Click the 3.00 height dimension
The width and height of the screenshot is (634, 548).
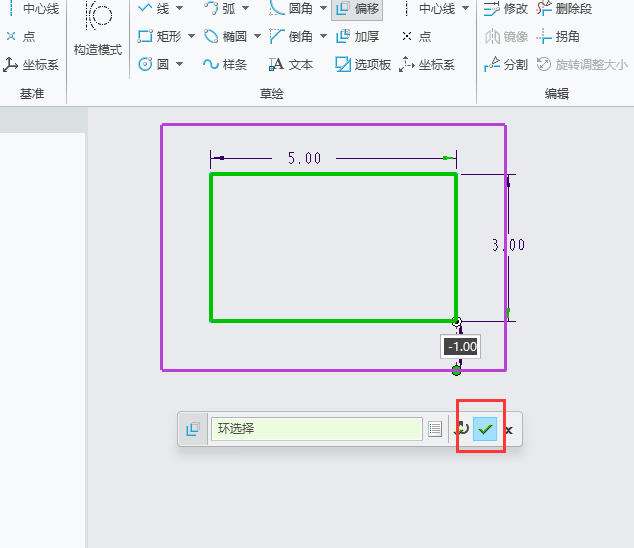[508, 245]
